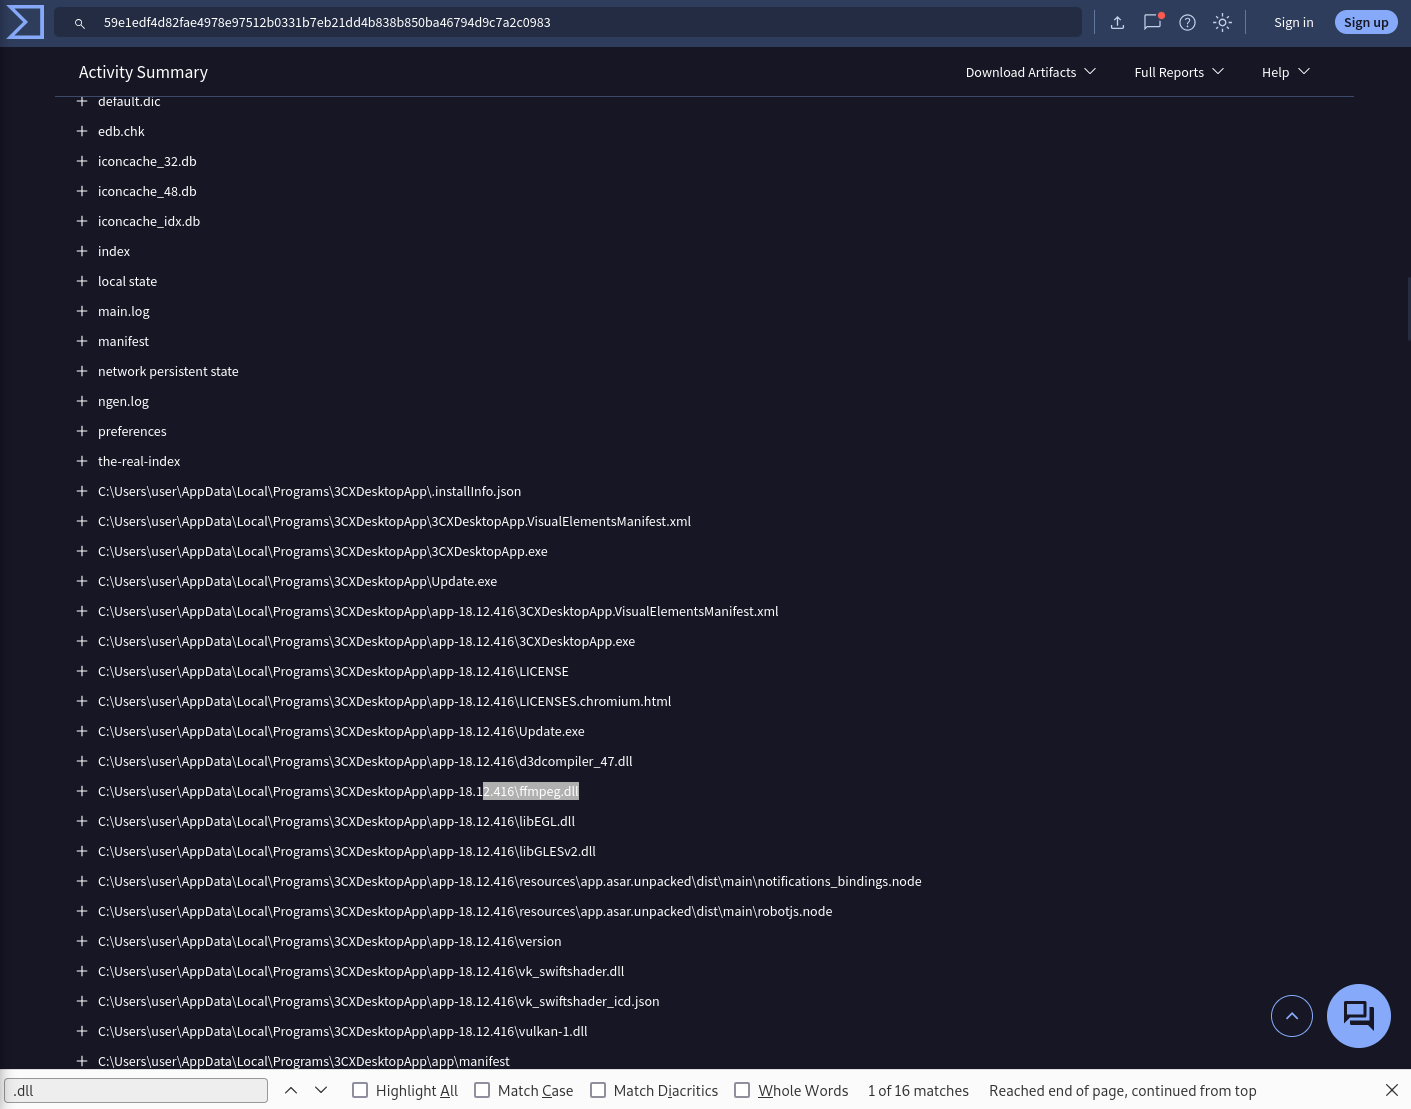The height and width of the screenshot is (1109, 1411).
Task: Expand the .installInfo.json path row
Action: 82,491
